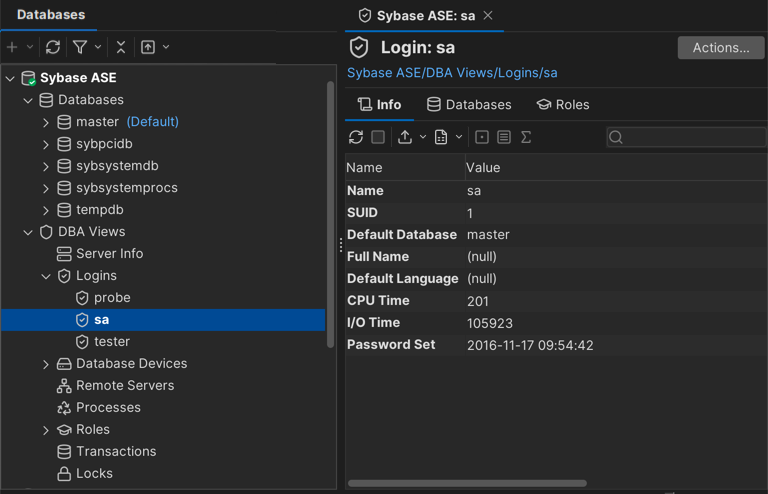Switch to the Databases tab
768x494 pixels.
[468, 105]
